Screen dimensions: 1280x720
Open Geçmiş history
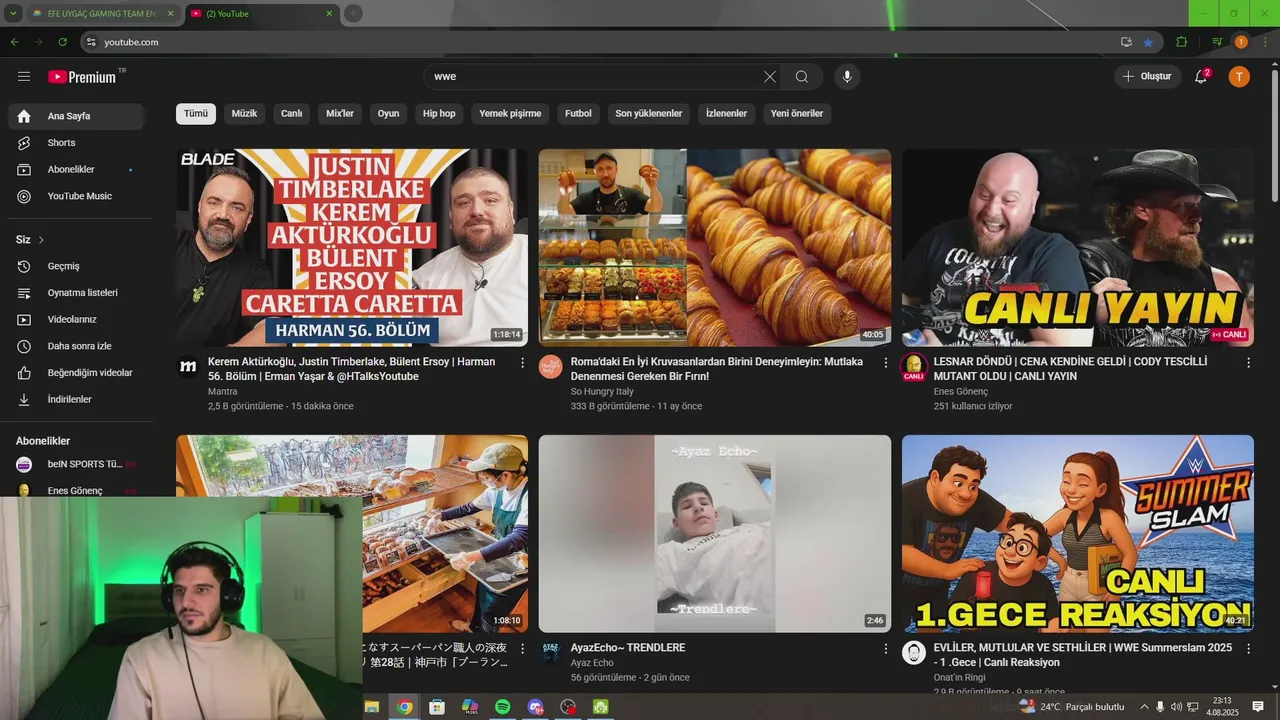click(76, 266)
